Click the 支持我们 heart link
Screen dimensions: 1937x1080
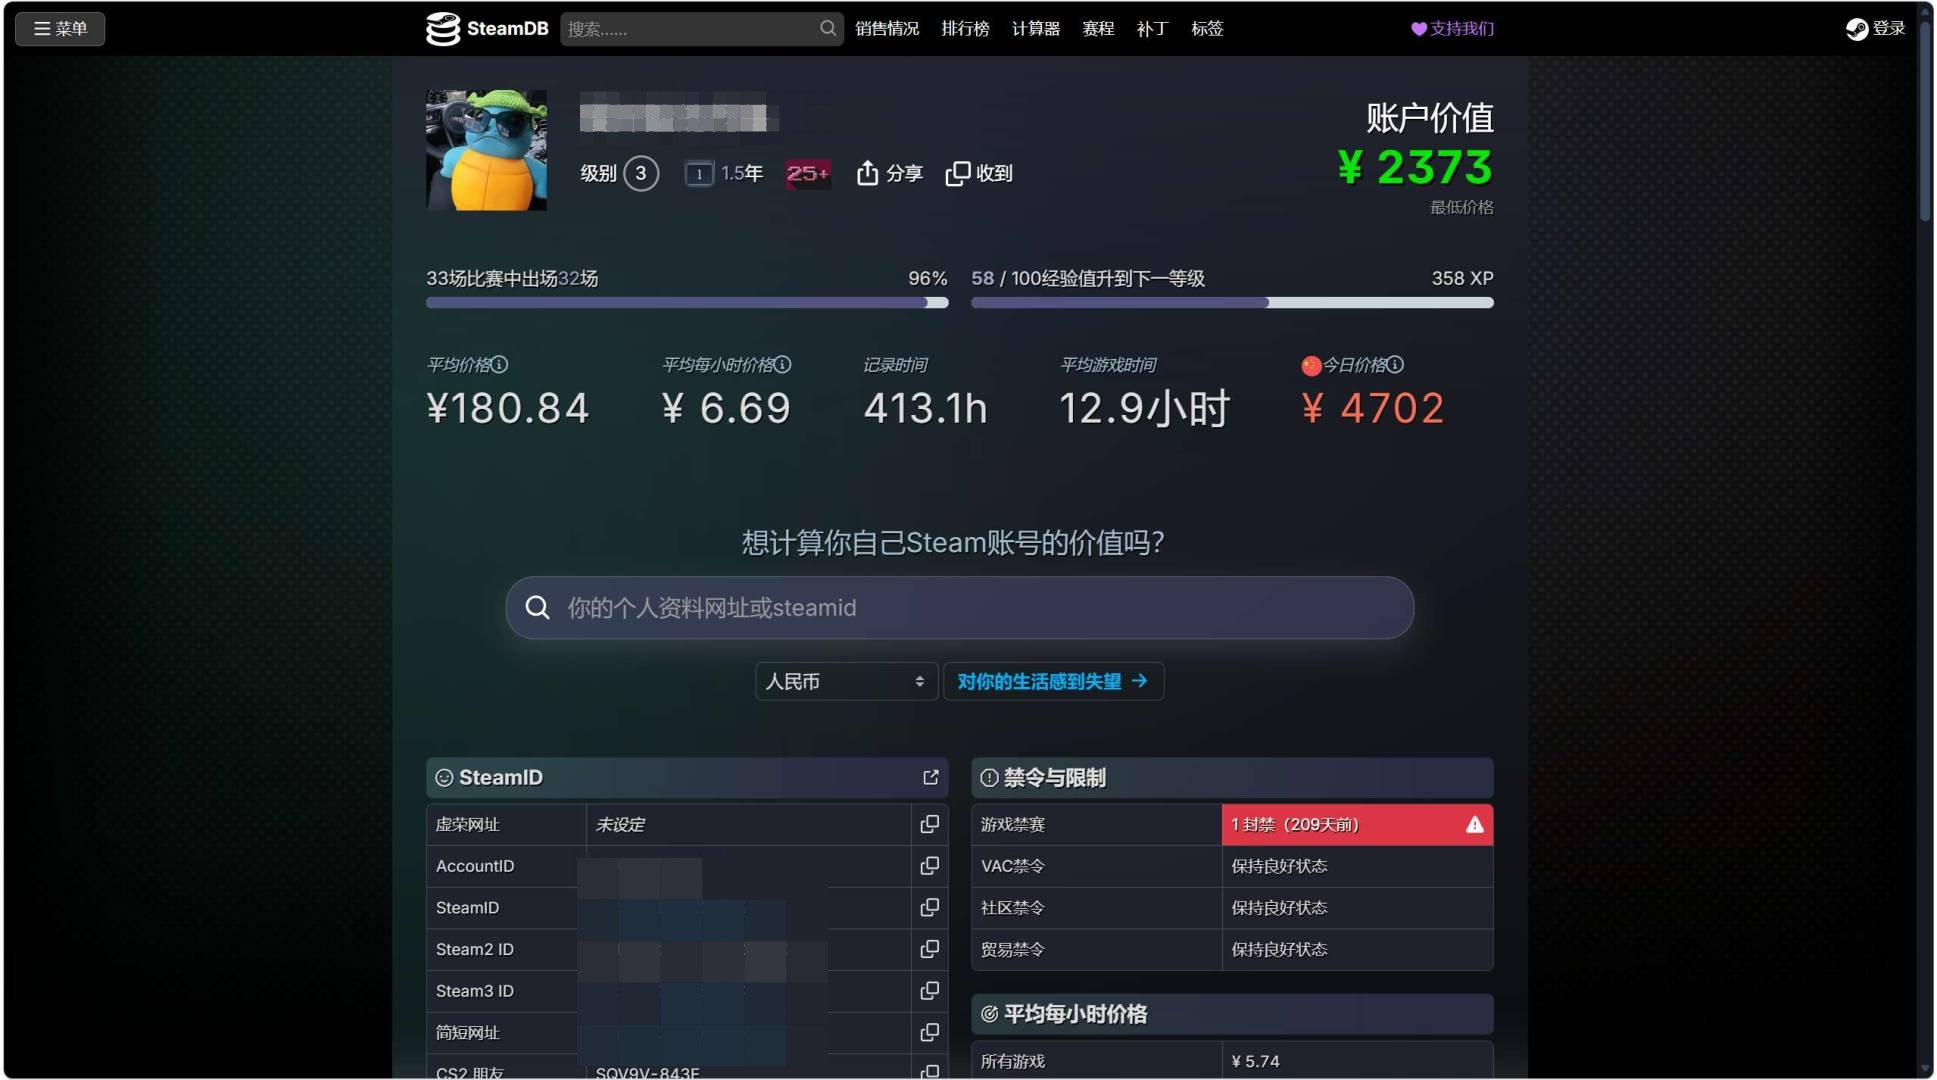pyautogui.click(x=1452, y=29)
